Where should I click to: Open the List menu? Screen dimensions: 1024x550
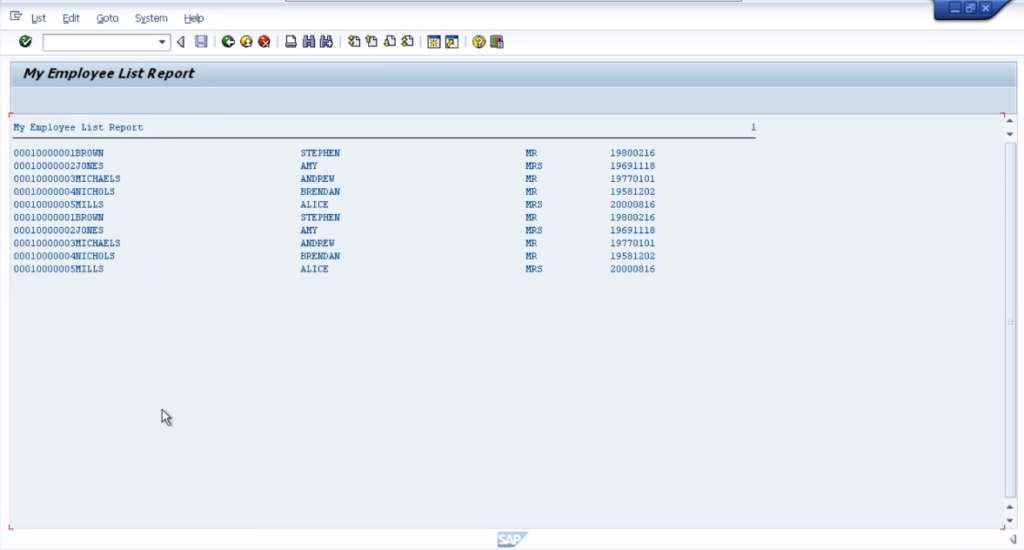click(39, 18)
